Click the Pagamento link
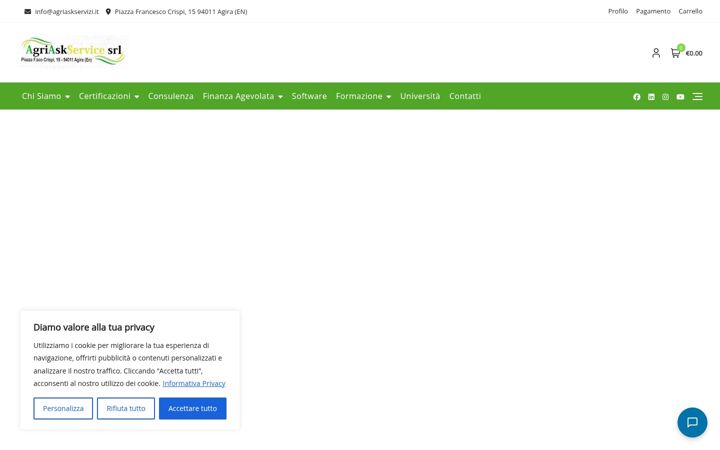The width and height of the screenshot is (720, 450). [x=653, y=11]
